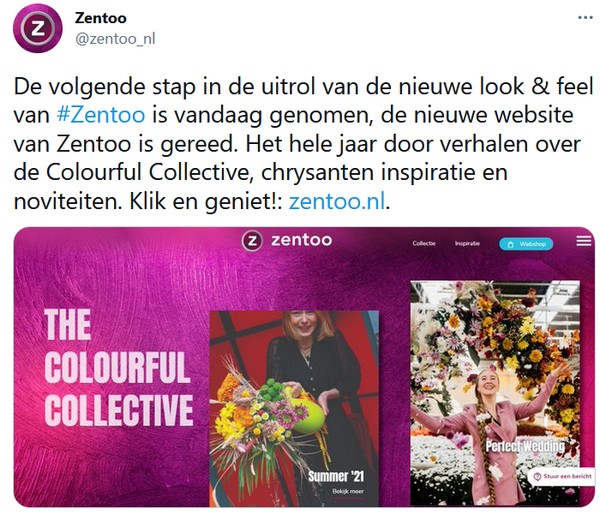This screenshot has height=515, width=600.
Task: Click the @zentoo_nl handle
Action: point(115,39)
